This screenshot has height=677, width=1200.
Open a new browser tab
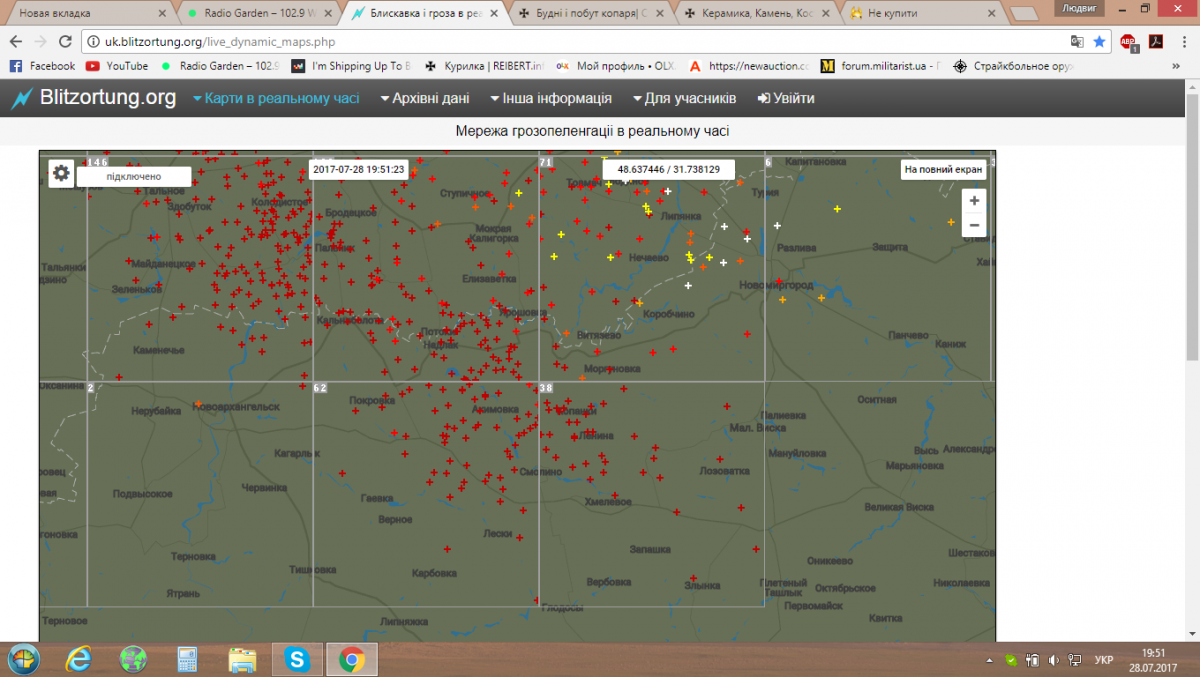tap(1023, 14)
